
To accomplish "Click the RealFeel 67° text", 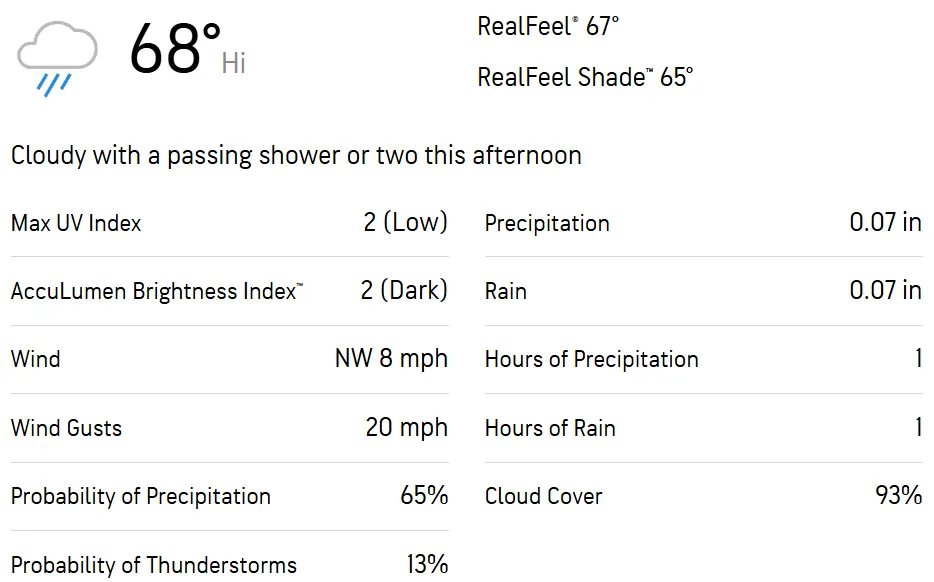I will pyautogui.click(x=548, y=27).
